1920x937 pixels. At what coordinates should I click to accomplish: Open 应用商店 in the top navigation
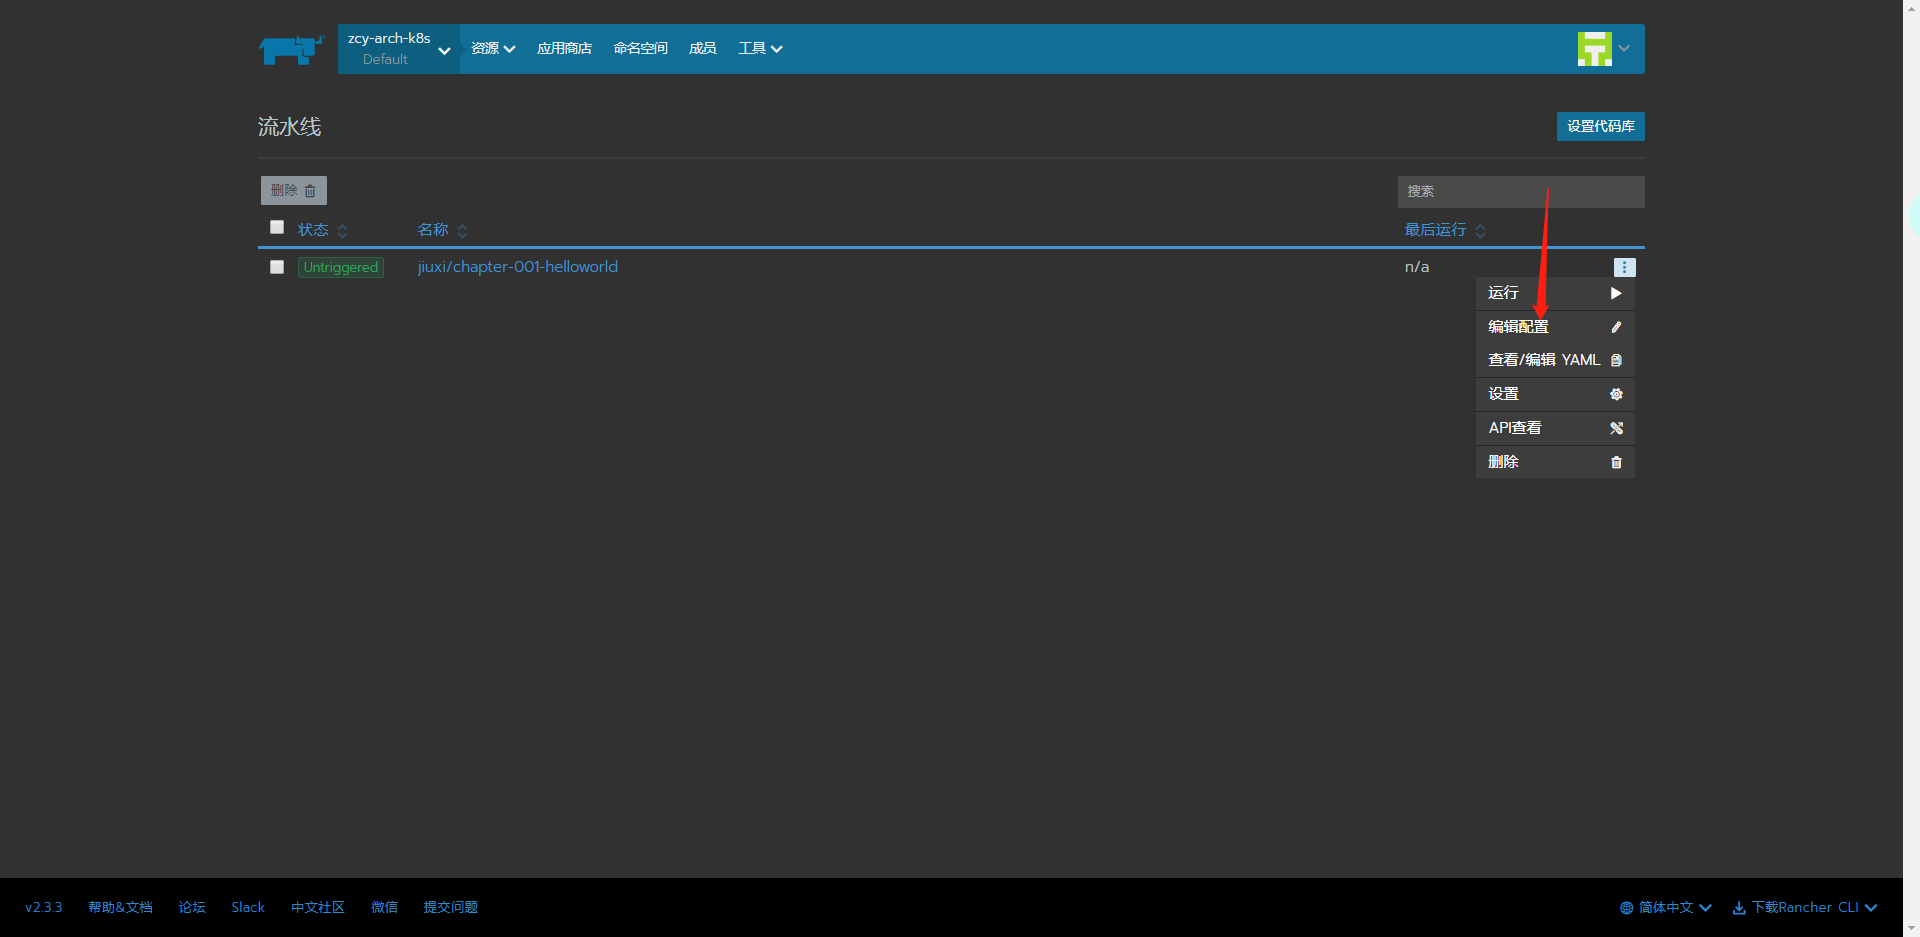(564, 49)
